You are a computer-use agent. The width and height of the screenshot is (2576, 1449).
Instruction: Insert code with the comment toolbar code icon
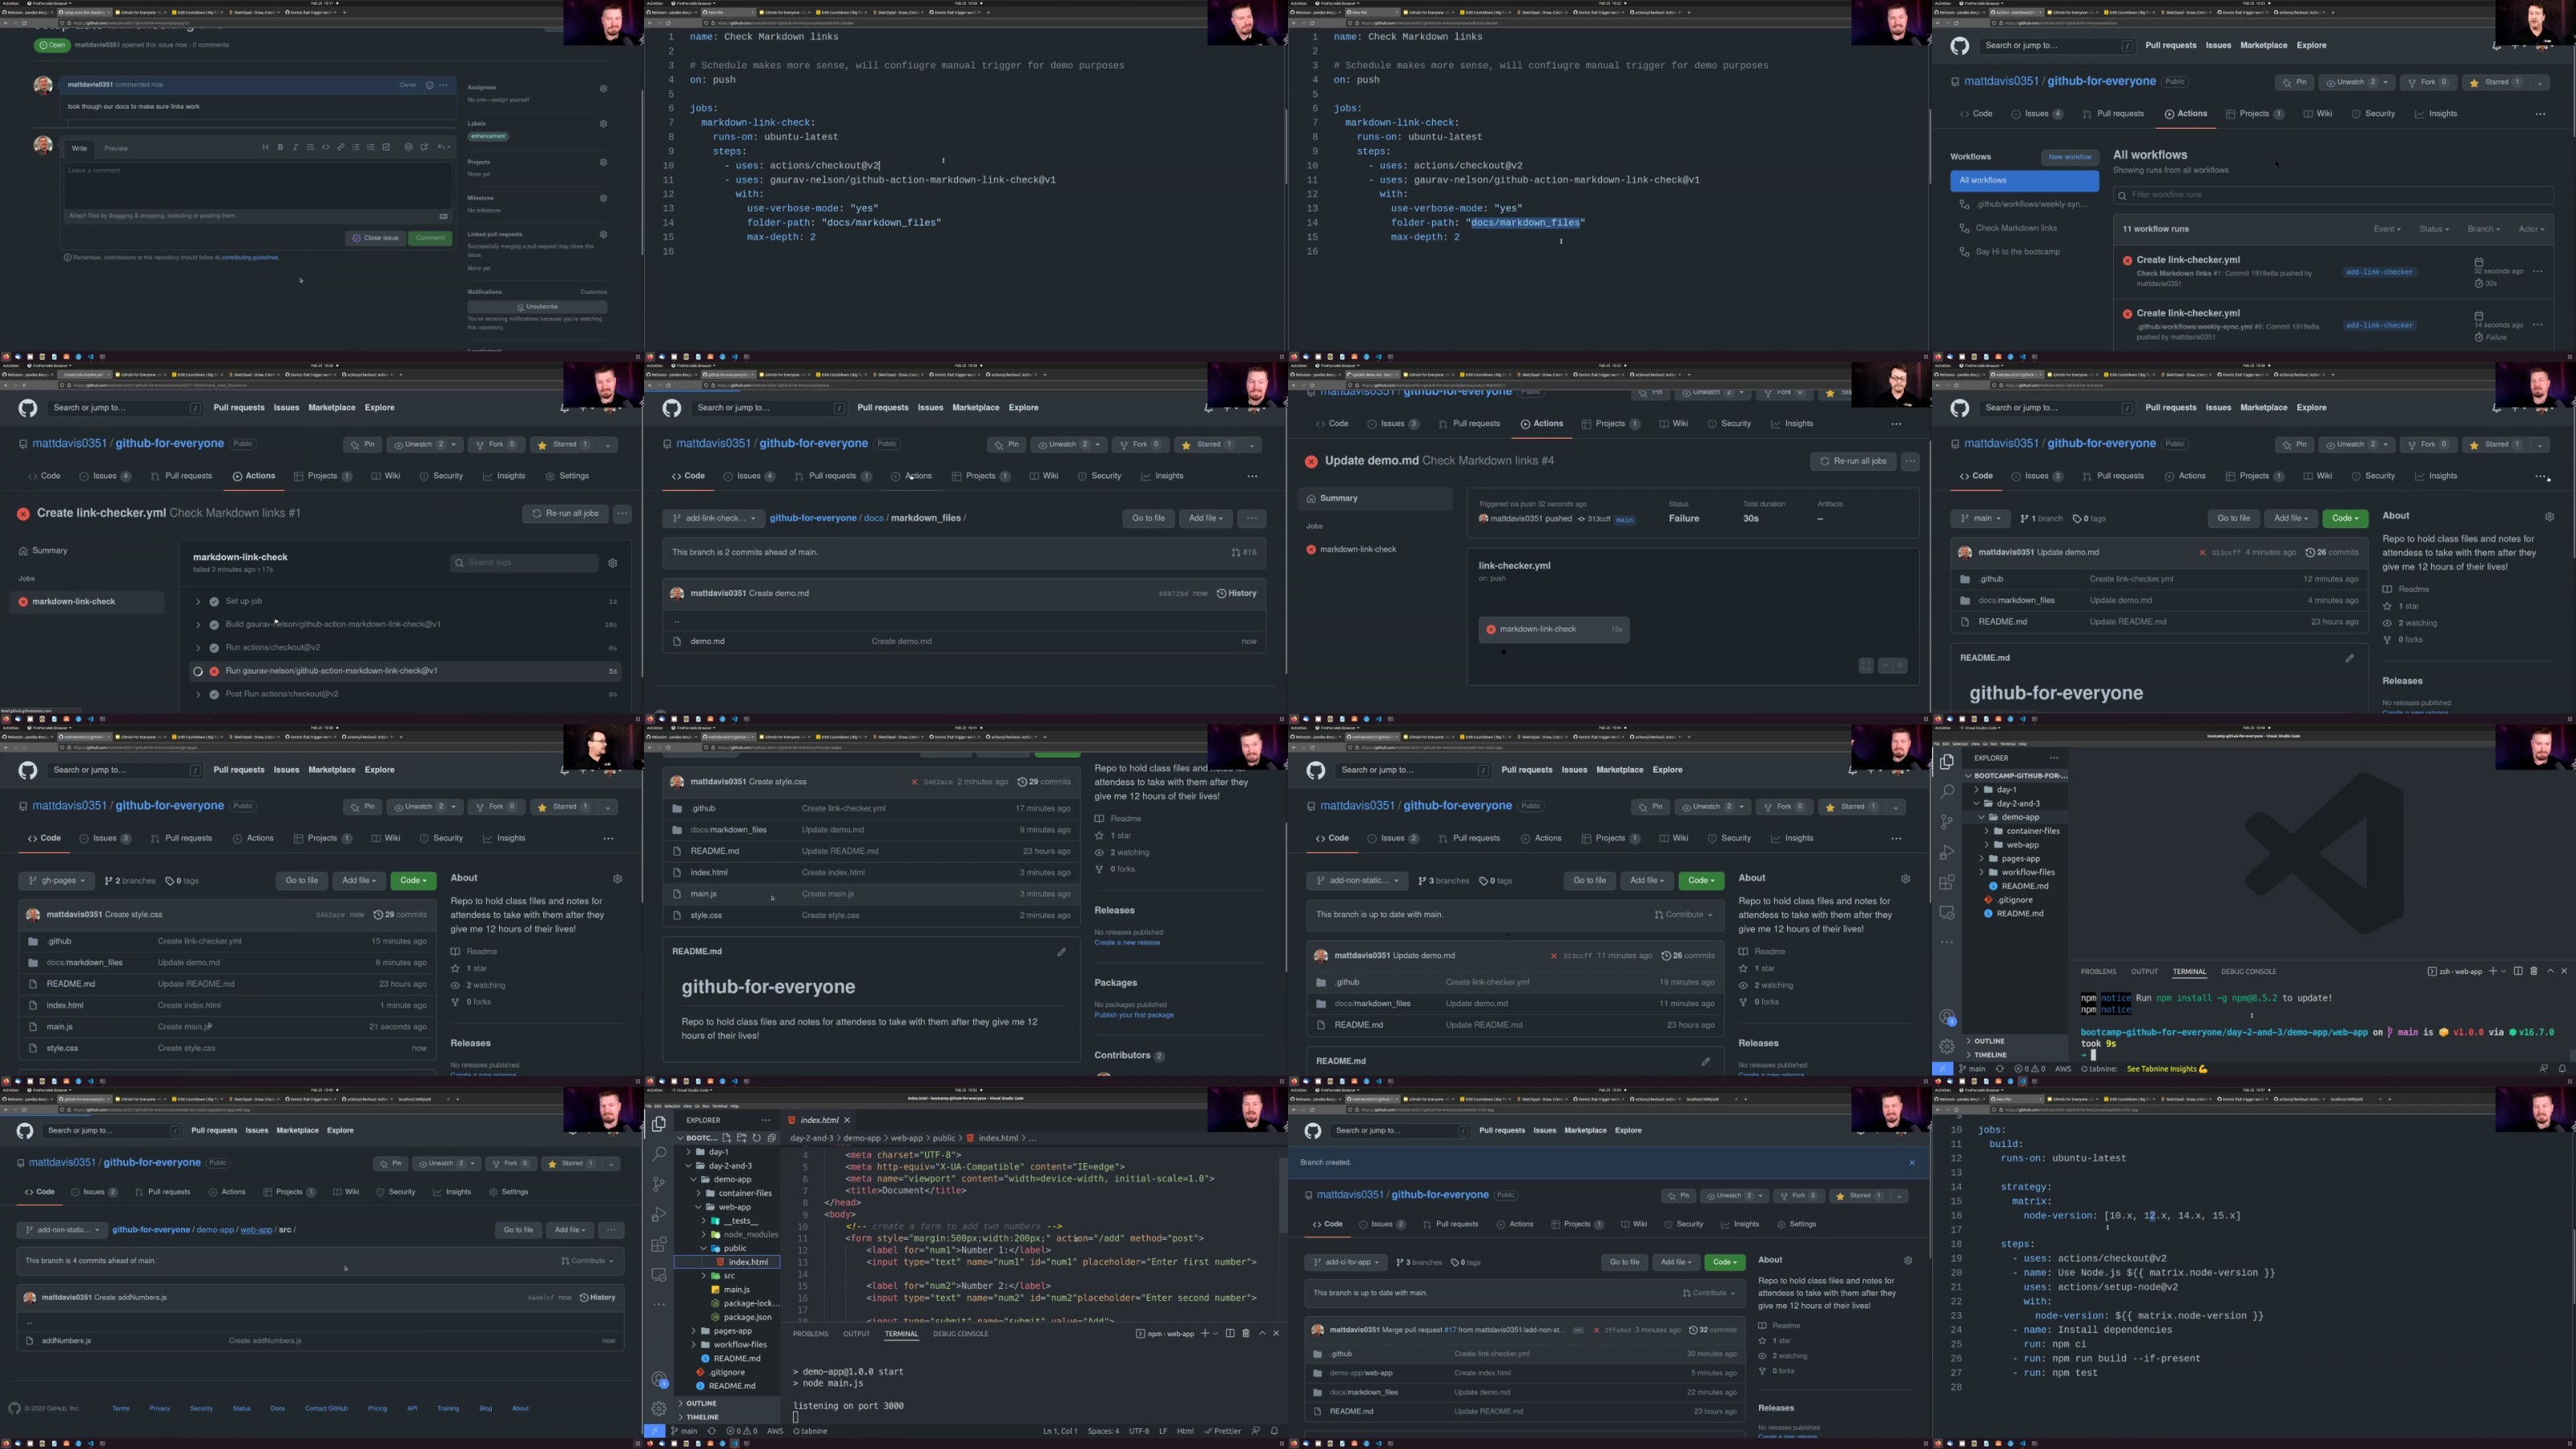pos(325,147)
